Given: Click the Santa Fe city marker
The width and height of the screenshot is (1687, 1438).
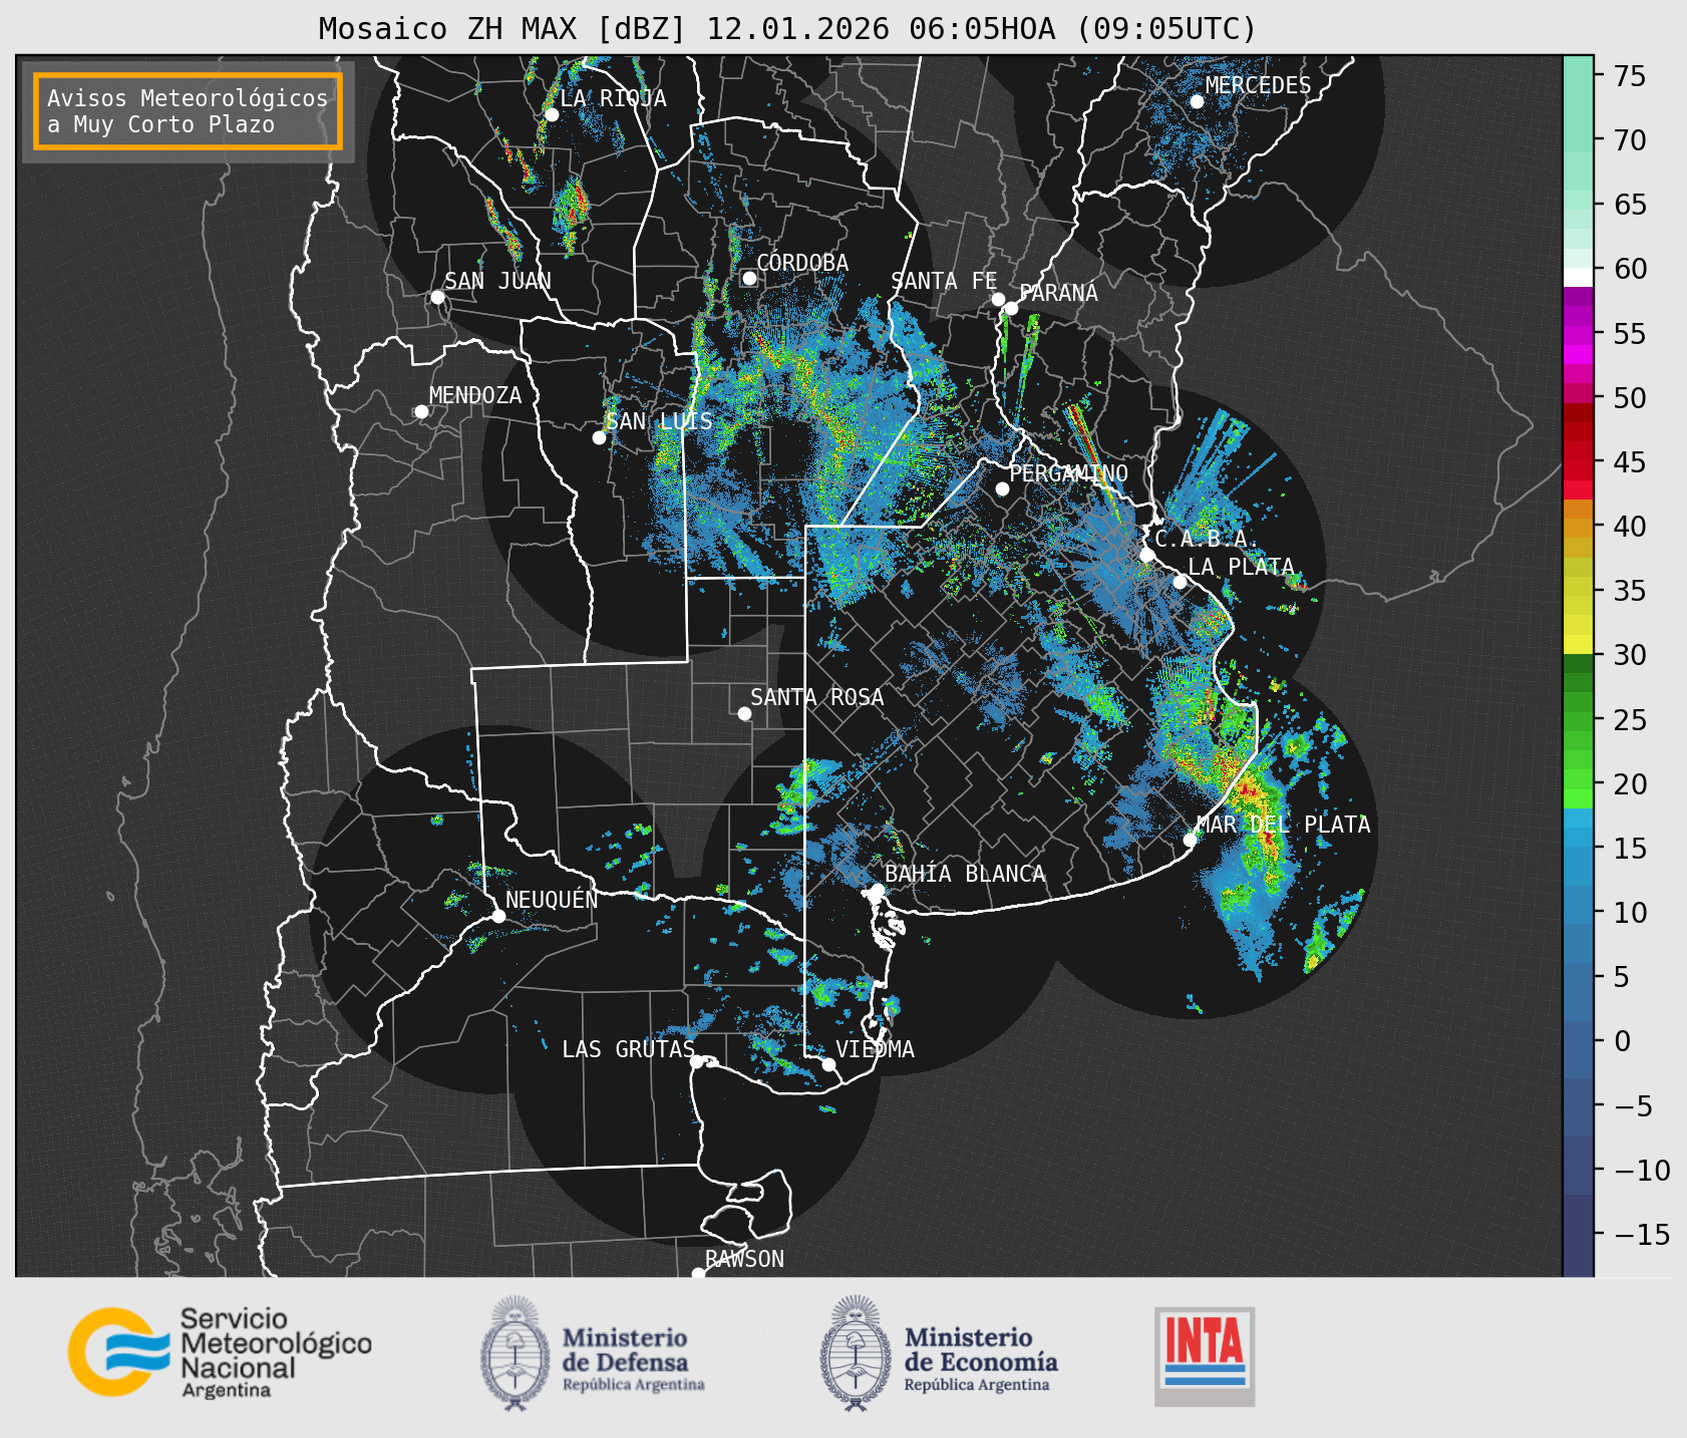Looking at the screenshot, I should pos(998,299).
